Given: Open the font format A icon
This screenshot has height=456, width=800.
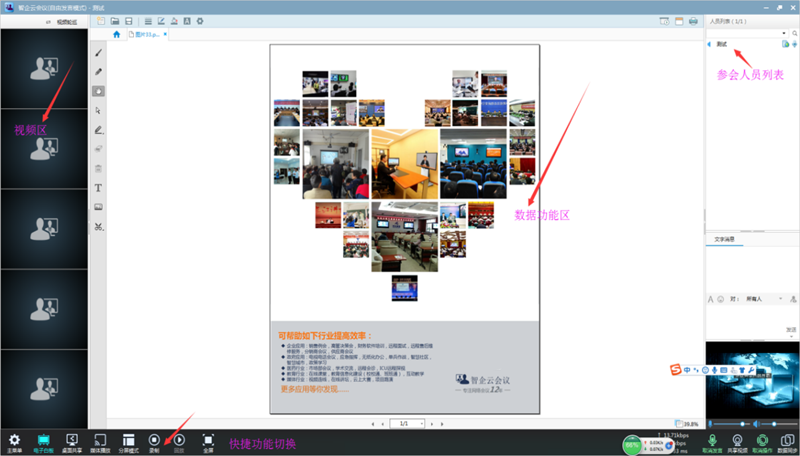Looking at the screenshot, I should 710,299.
